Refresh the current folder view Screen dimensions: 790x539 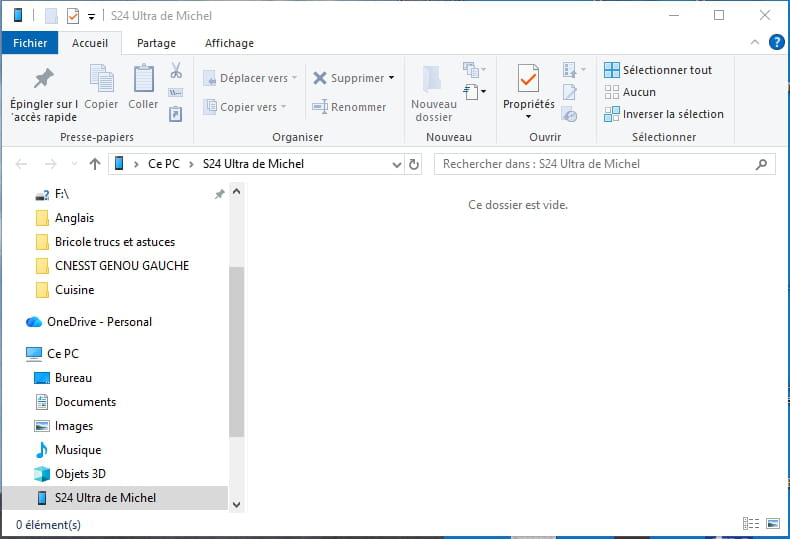pos(415,164)
